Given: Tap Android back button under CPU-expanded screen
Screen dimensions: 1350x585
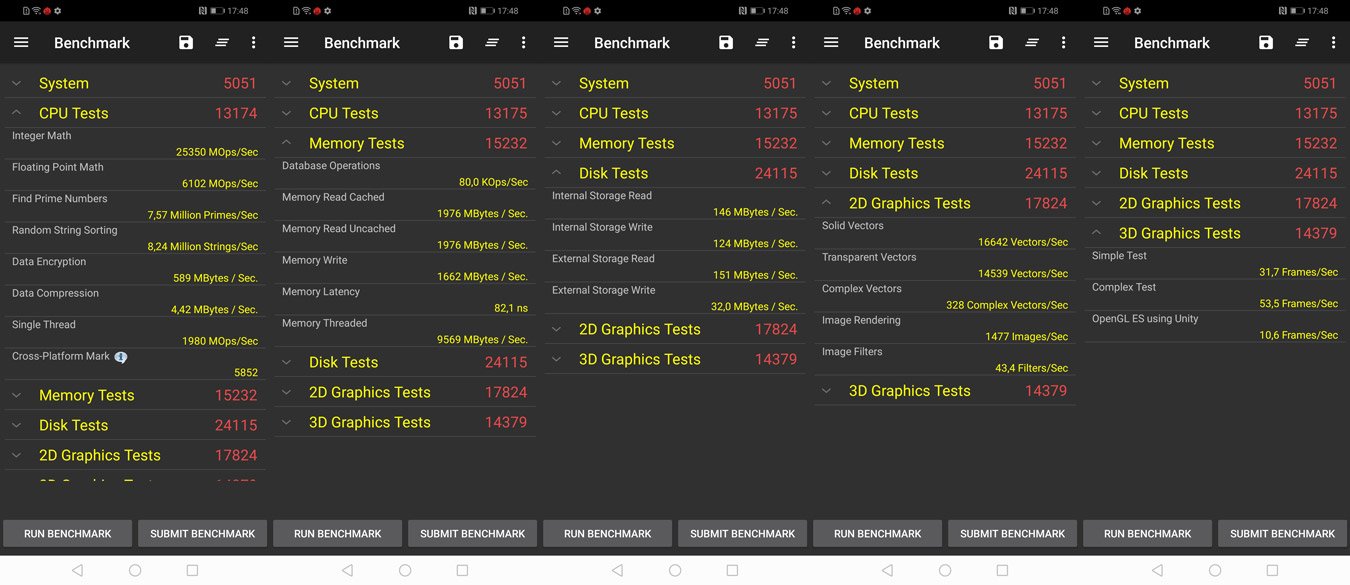Looking at the screenshot, I should [x=77, y=570].
